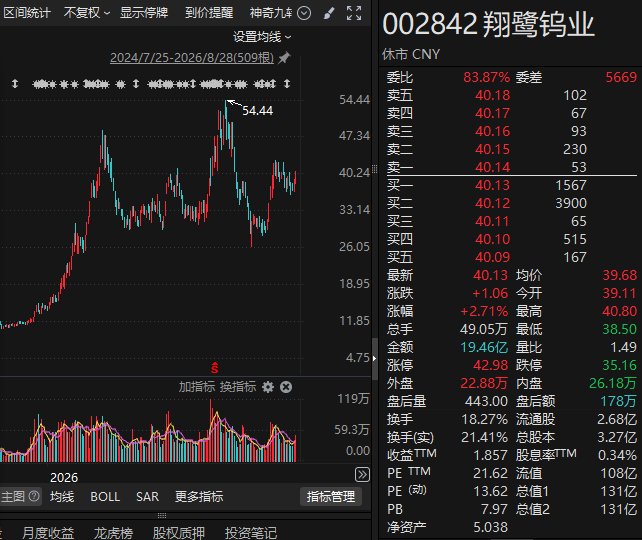Screen dimensions: 642x540
Task: Close the volume indicator panel
Action: pyautogui.click(x=286, y=387)
